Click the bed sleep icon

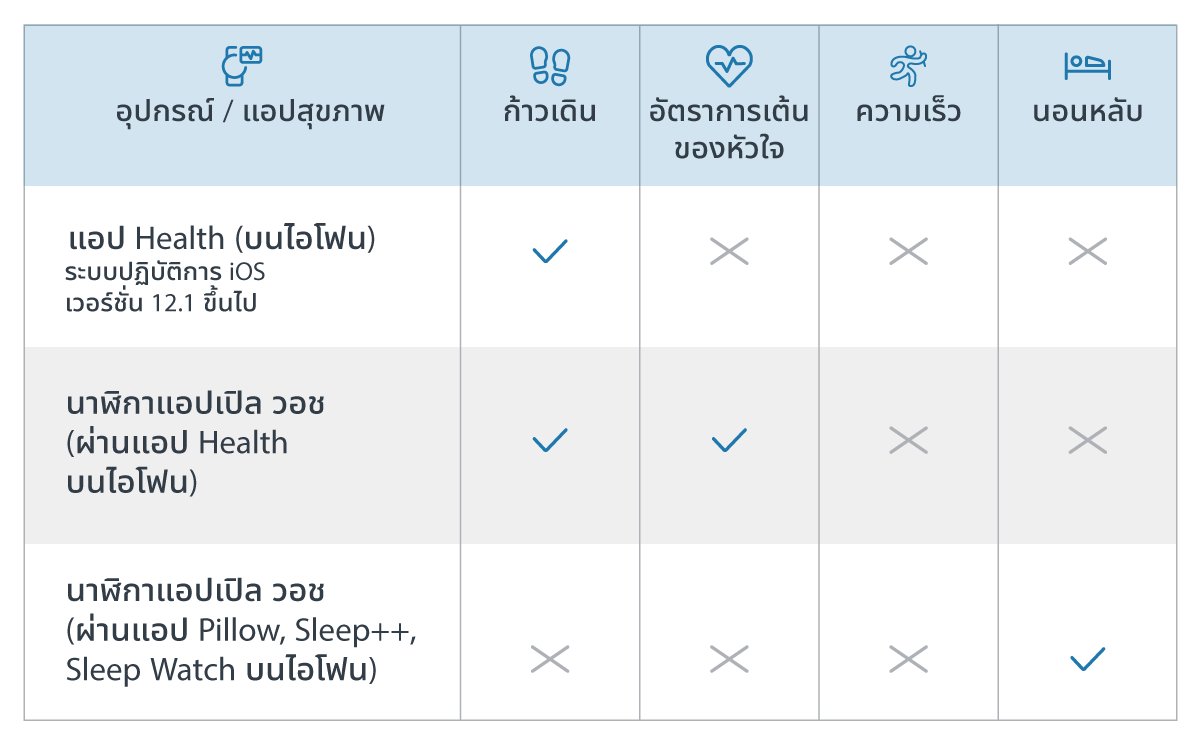click(1087, 67)
